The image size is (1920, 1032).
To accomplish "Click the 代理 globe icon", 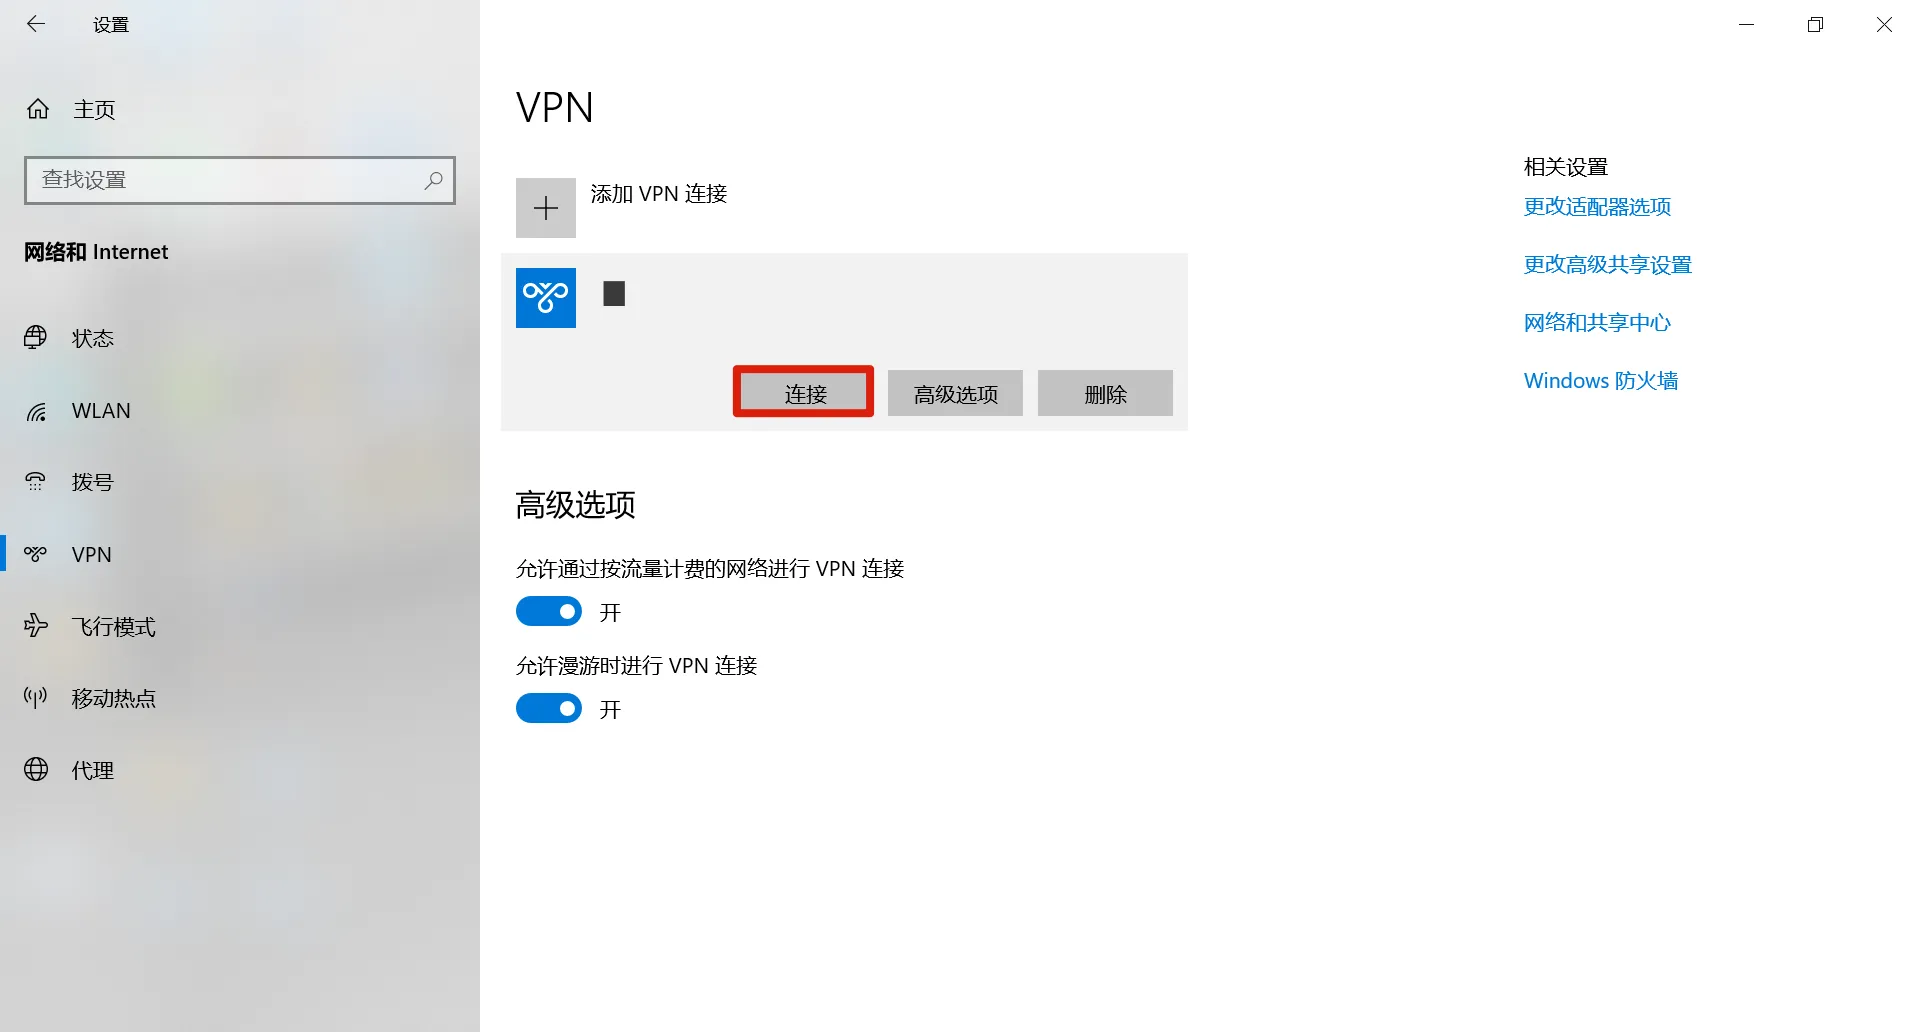I will pyautogui.click(x=36, y=769).
